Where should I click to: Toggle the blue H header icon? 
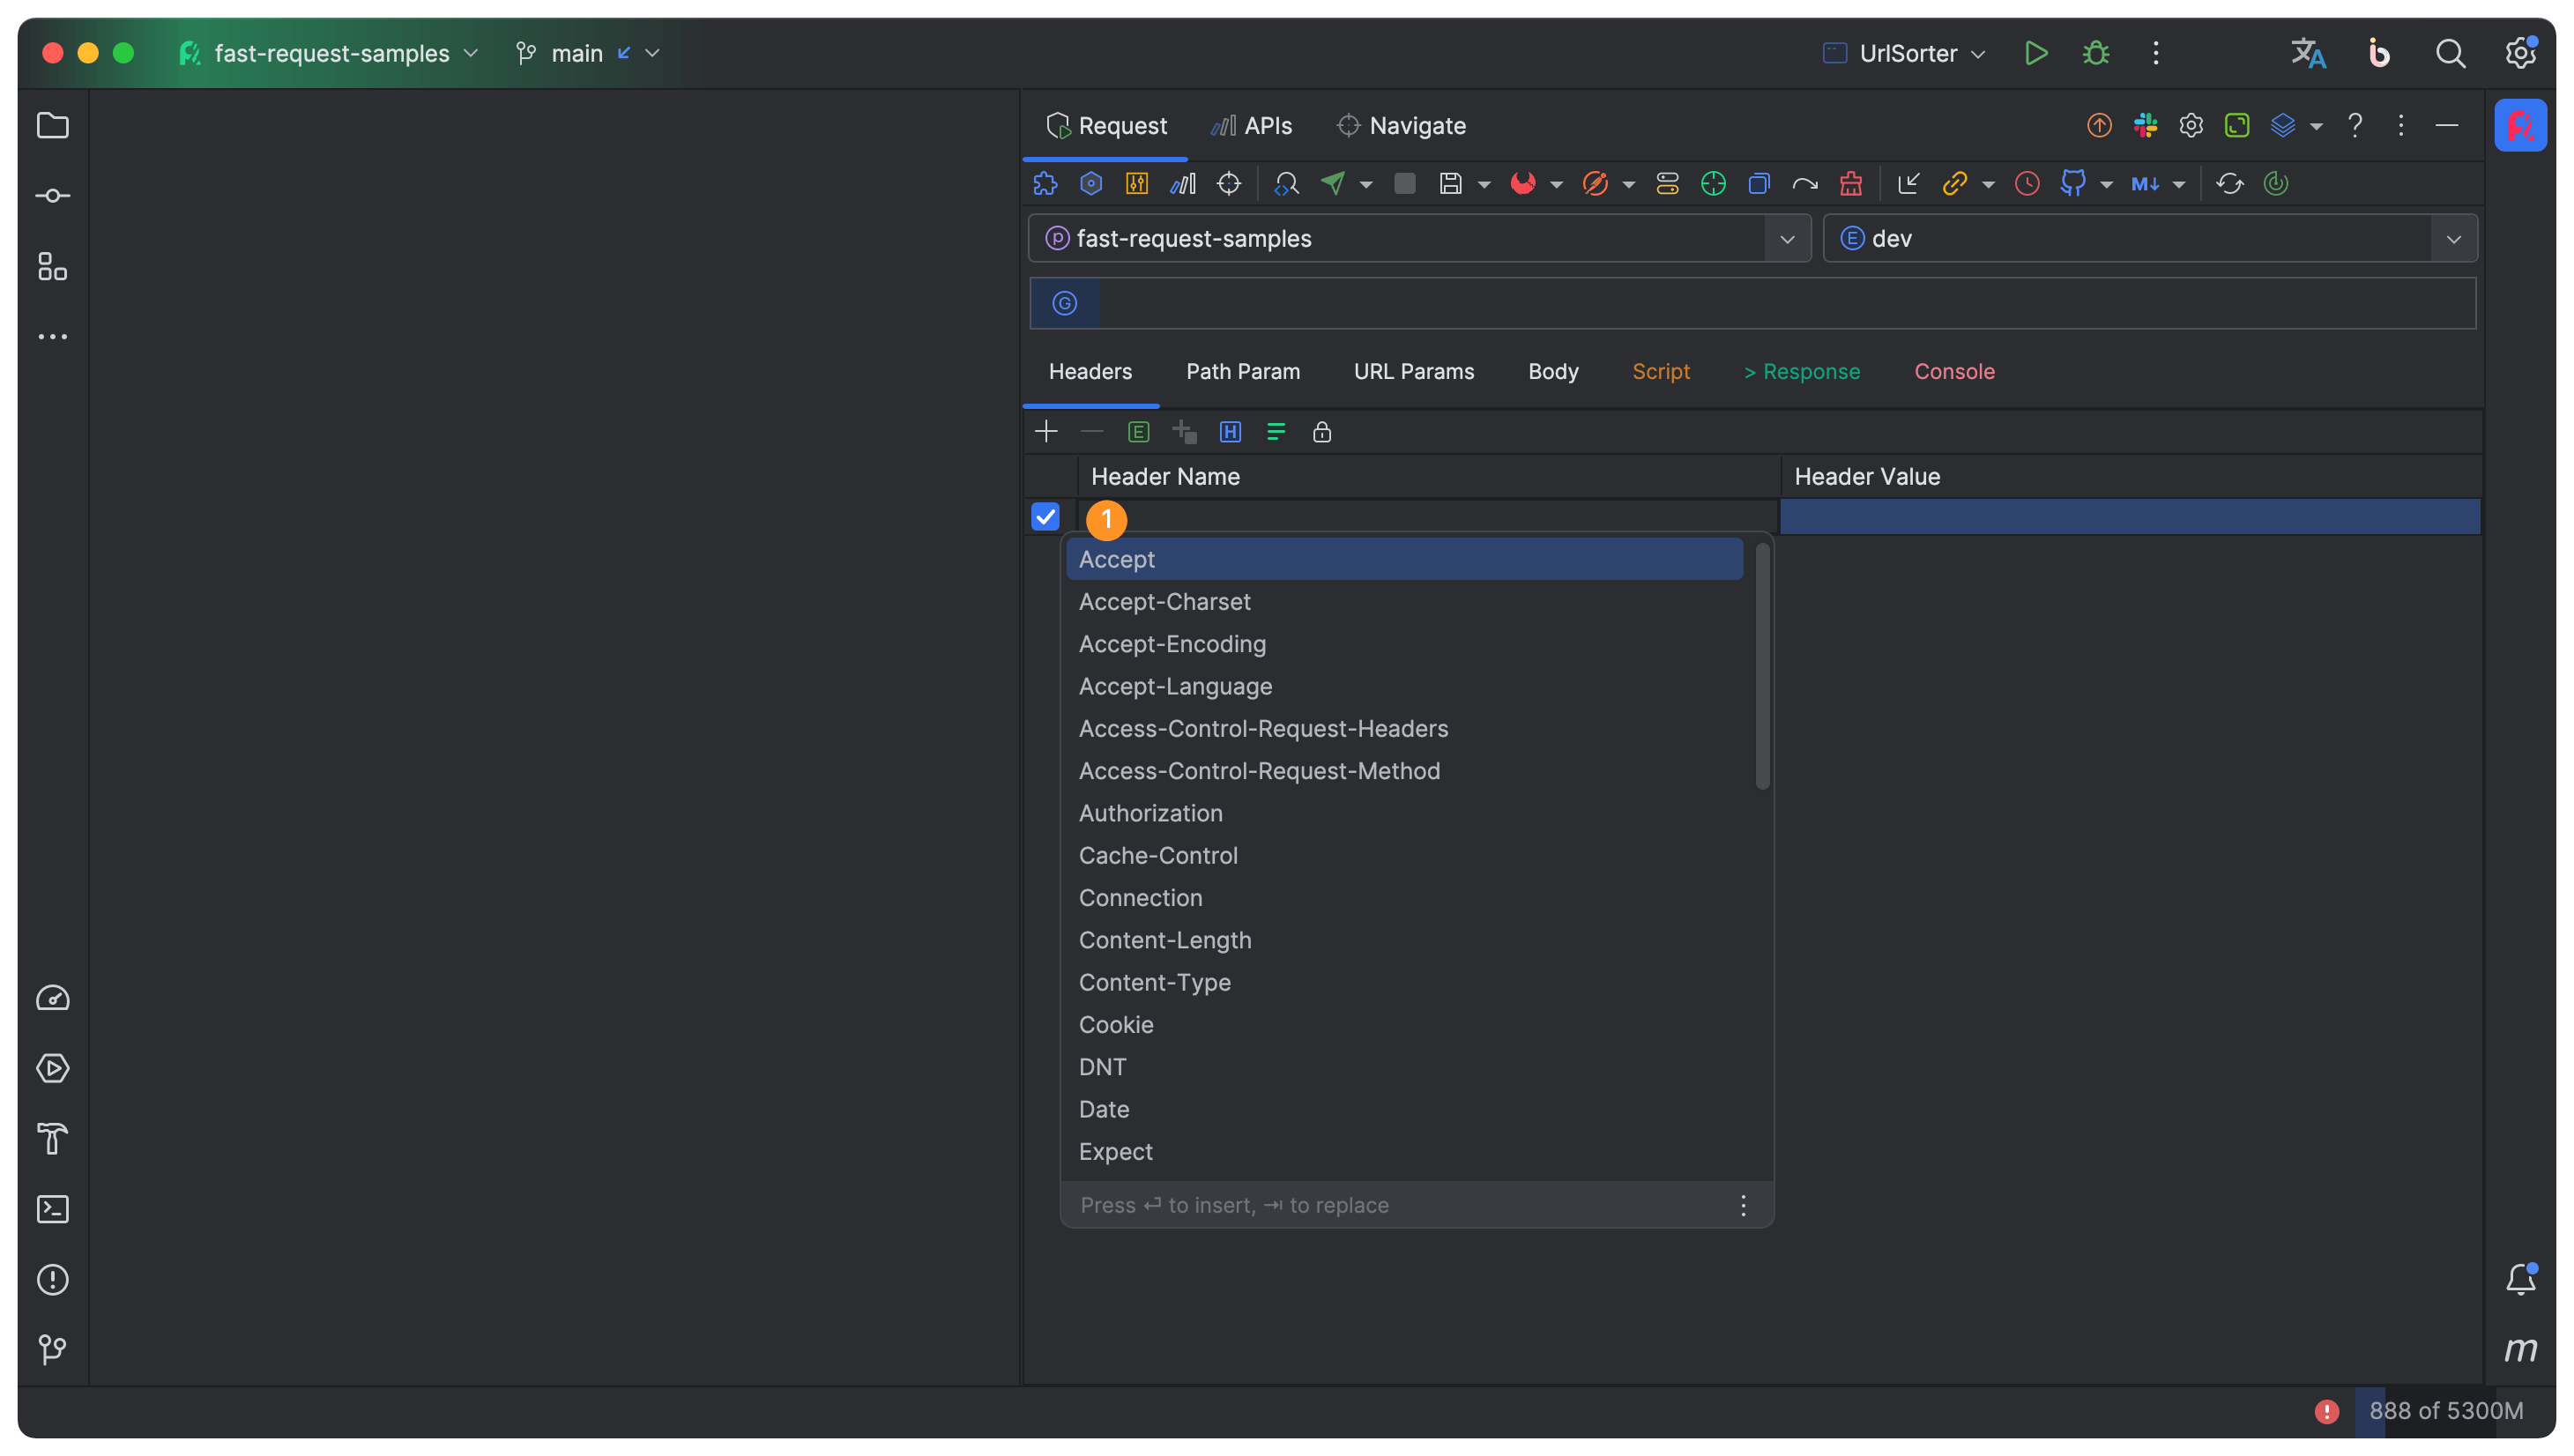1230,432
